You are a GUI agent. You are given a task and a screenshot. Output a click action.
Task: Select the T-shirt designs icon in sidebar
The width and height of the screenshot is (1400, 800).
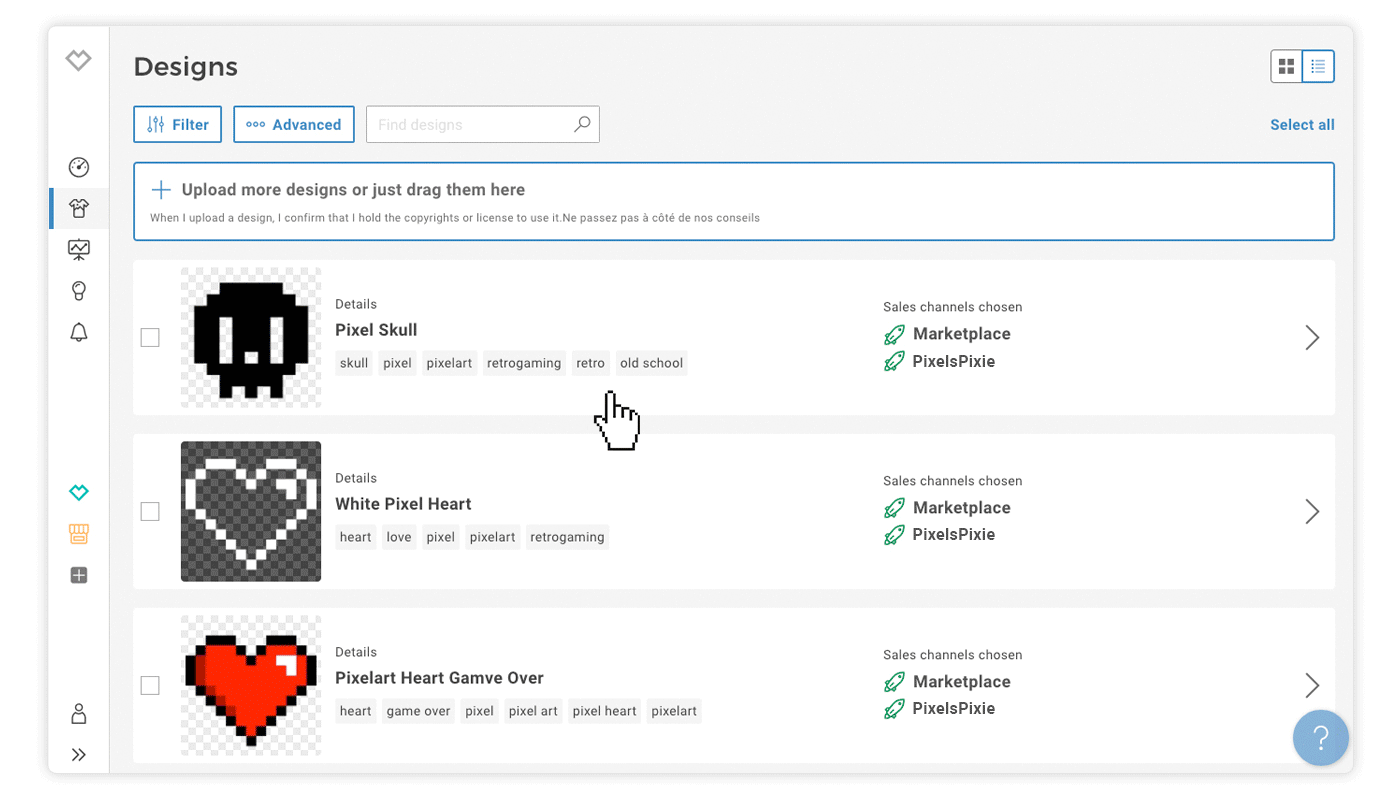click(79, 208)
